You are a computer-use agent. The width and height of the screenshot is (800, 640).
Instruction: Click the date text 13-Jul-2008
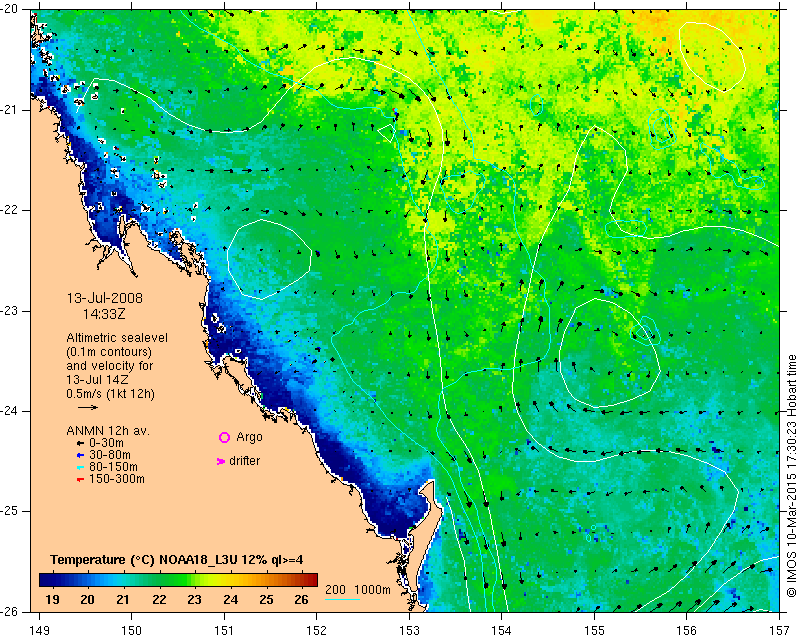[105, 298]
